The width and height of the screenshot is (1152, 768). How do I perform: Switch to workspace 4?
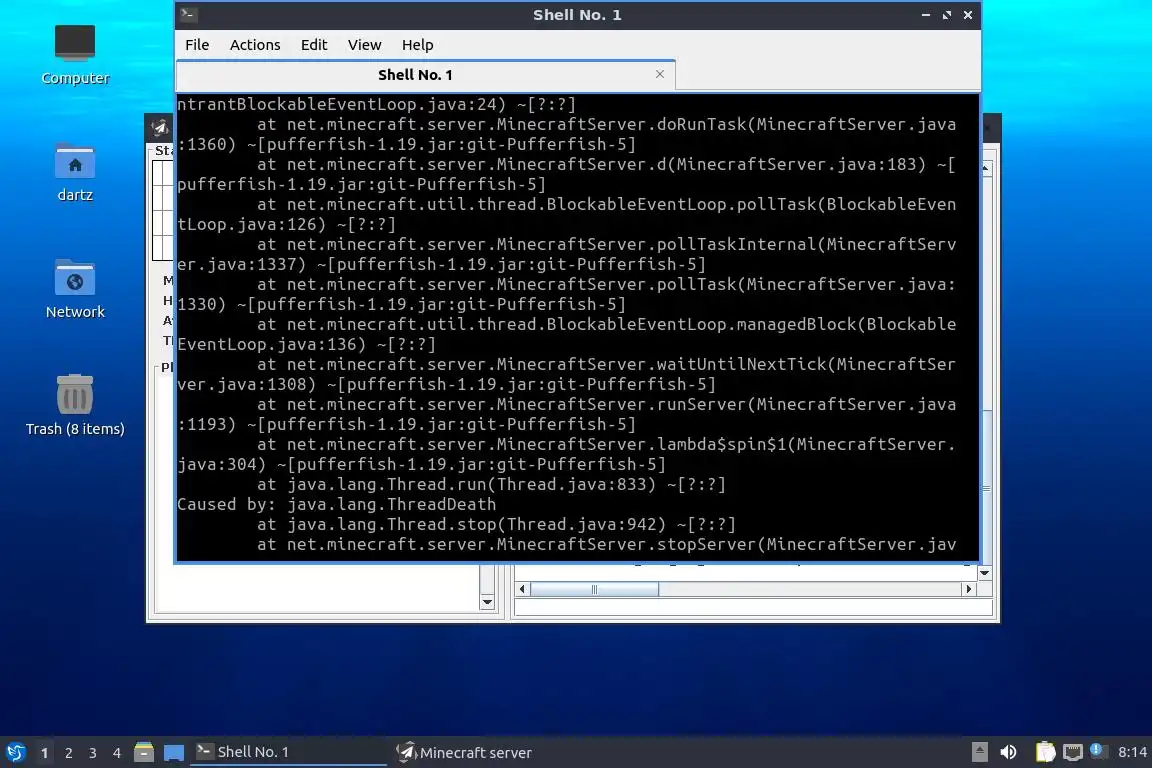(117, 753)
